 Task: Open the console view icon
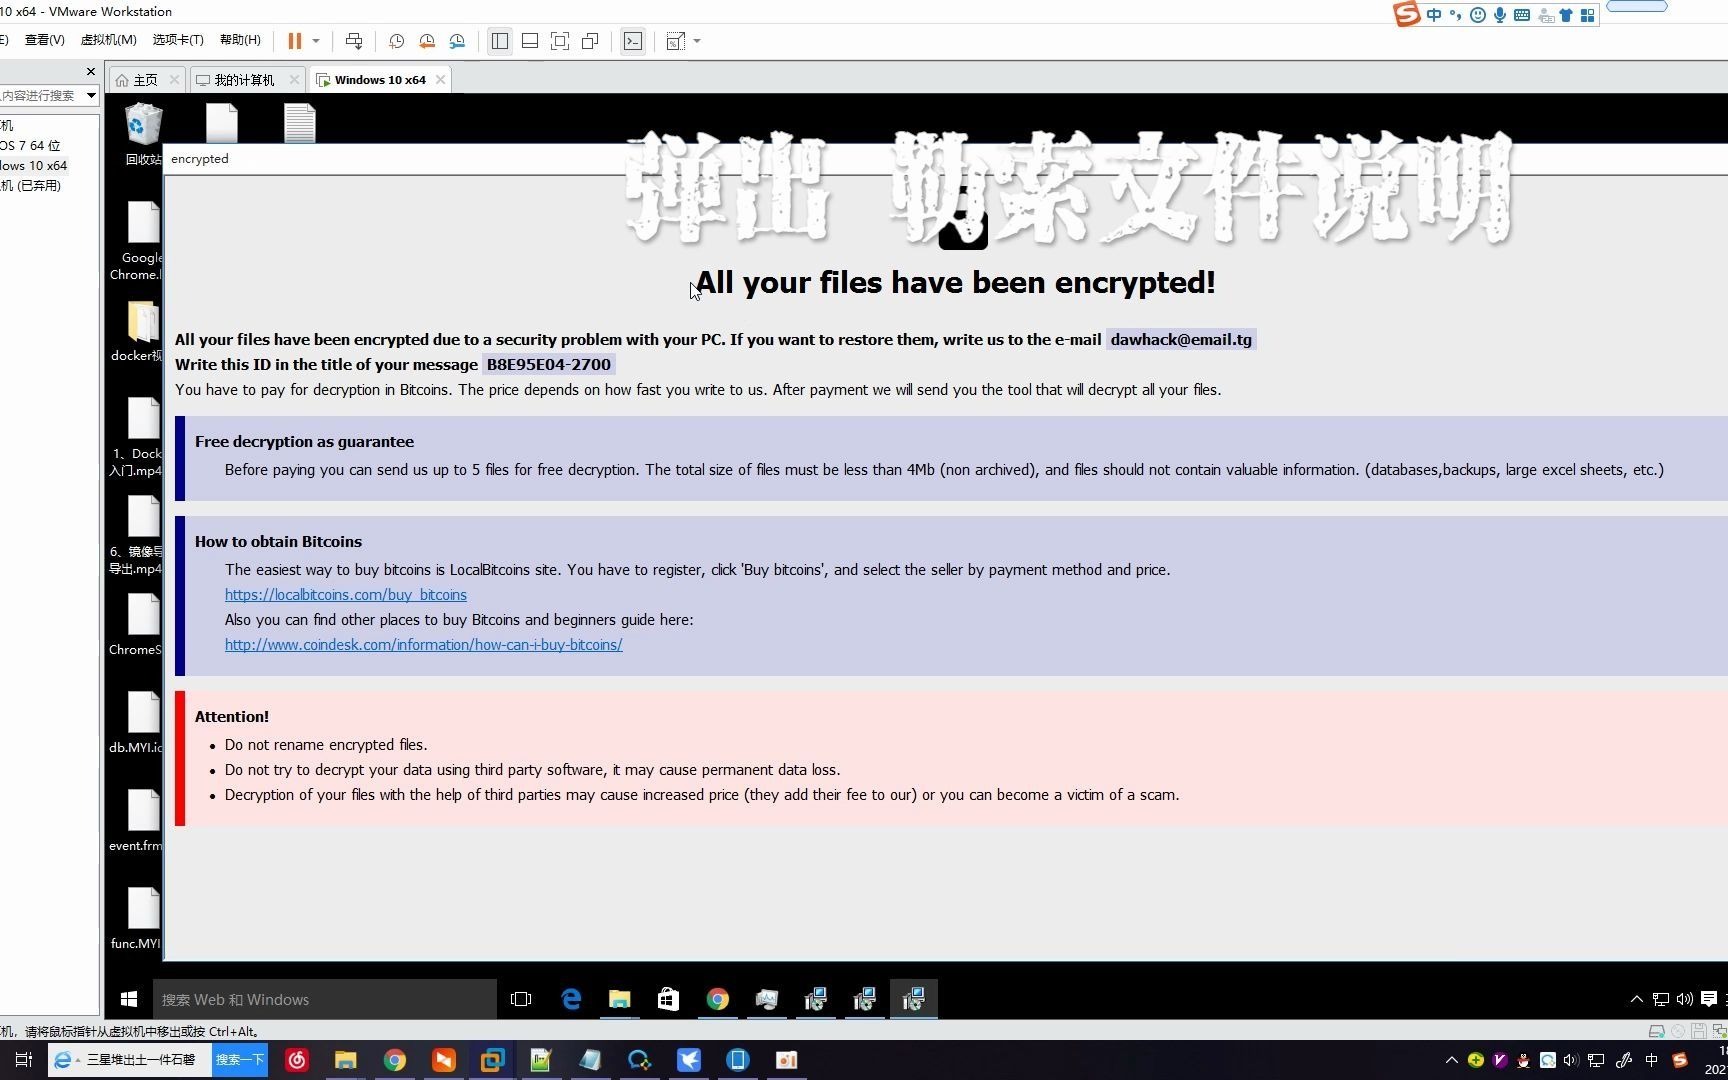[633, 41]
